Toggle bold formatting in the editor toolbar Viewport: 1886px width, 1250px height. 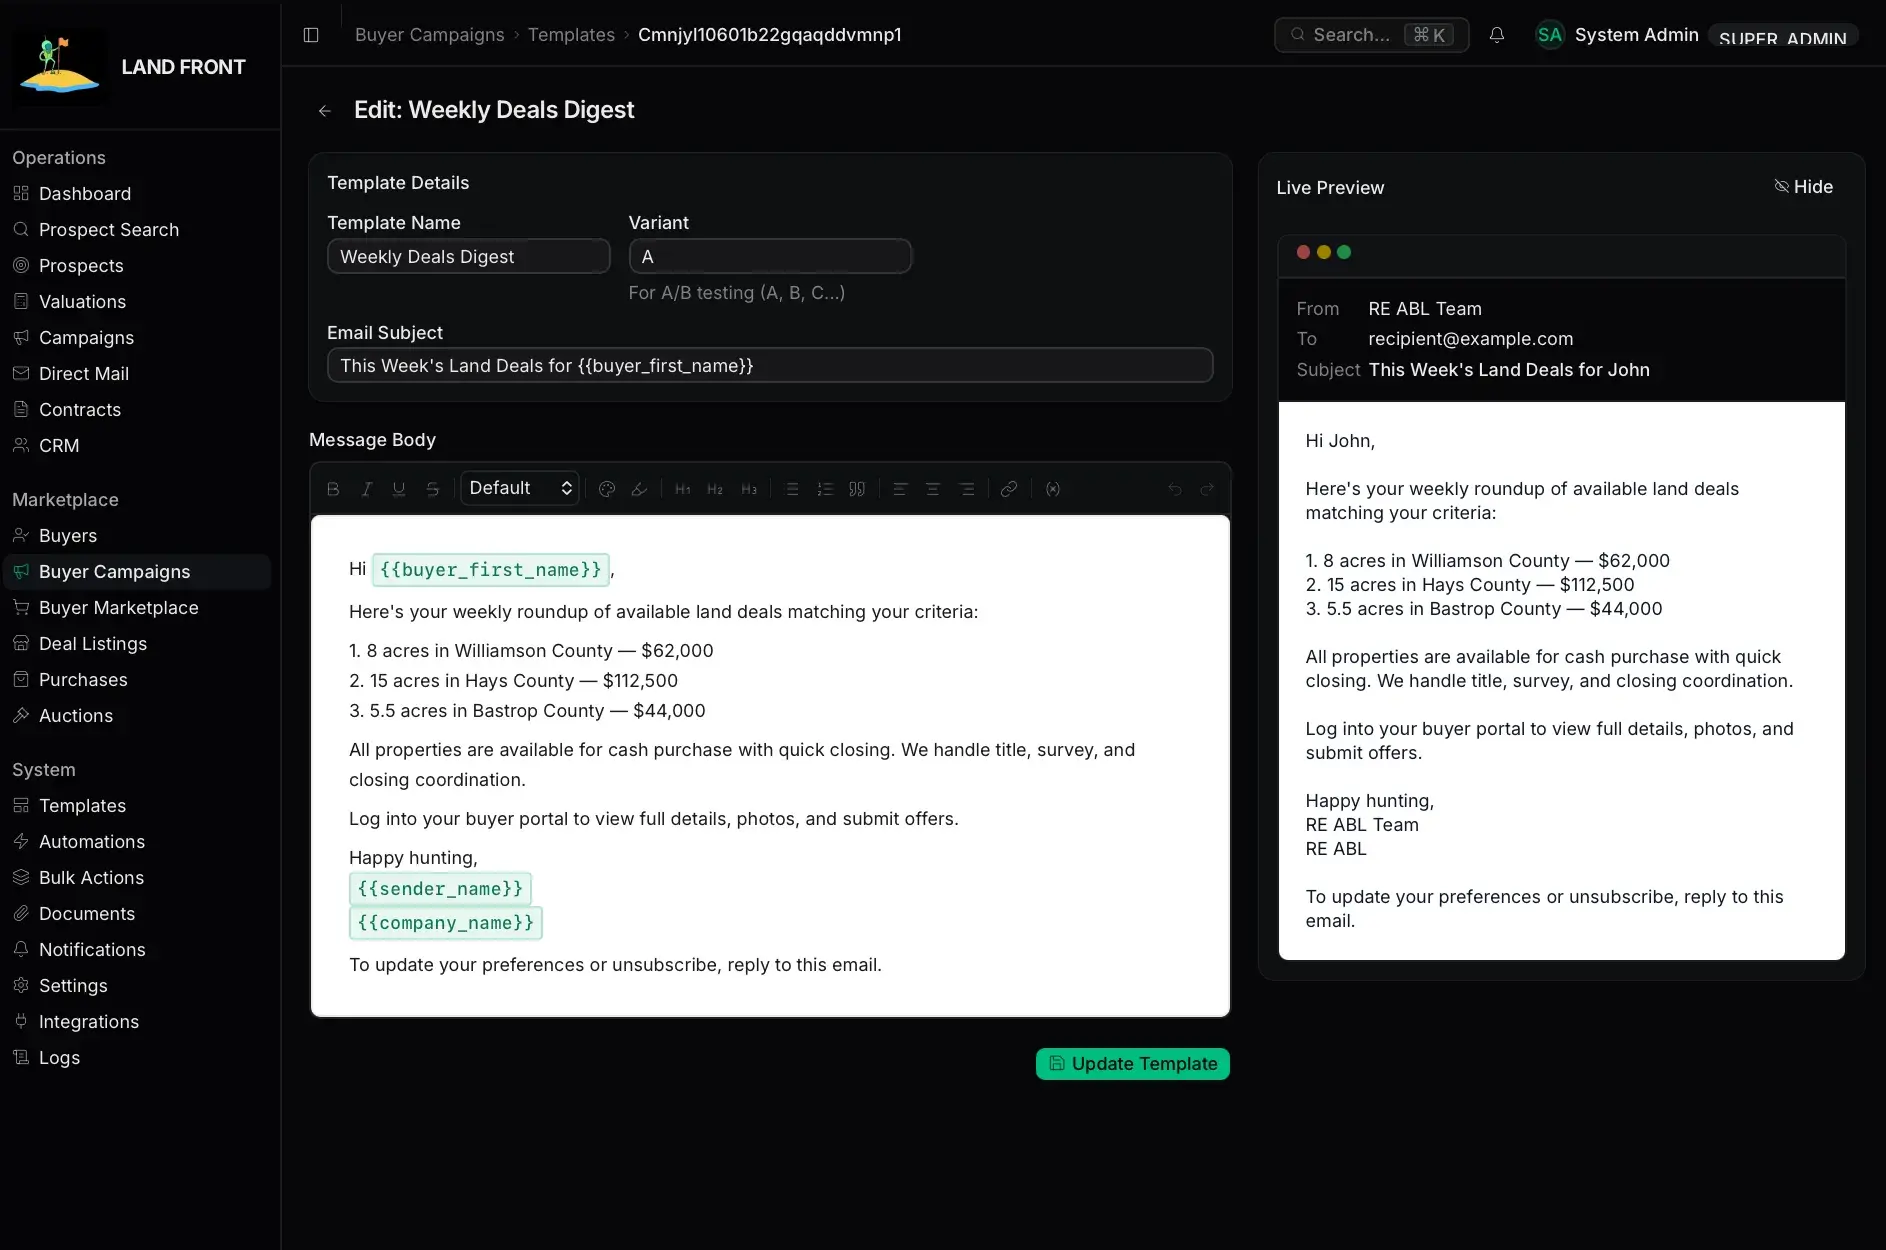point(333,489)
